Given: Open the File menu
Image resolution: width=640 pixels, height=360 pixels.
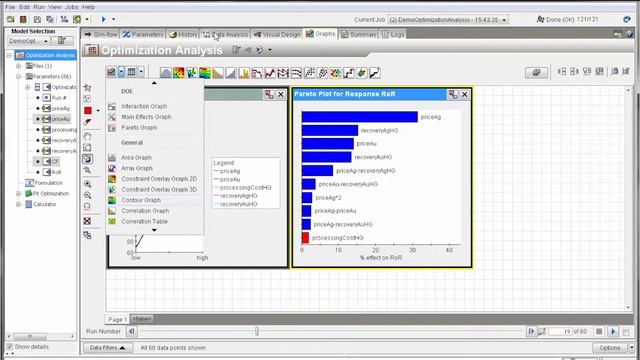Looking at the screenshot, I should pos(10,7).
